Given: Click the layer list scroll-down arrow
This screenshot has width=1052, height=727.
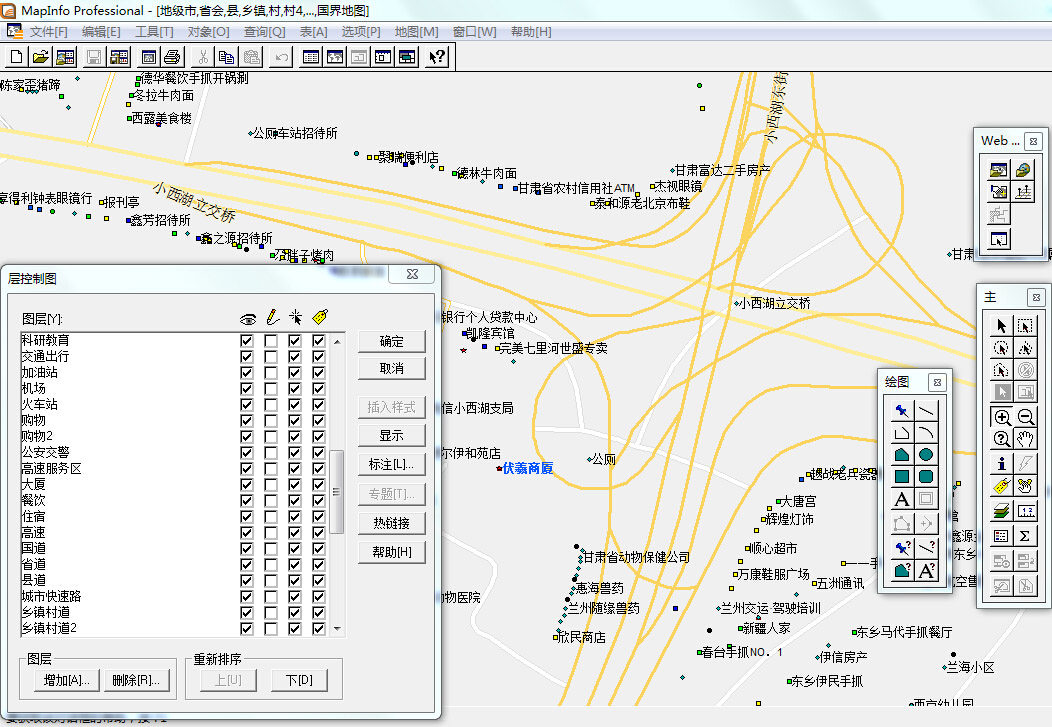Looking at the screenshot, I should coord(337,628).
